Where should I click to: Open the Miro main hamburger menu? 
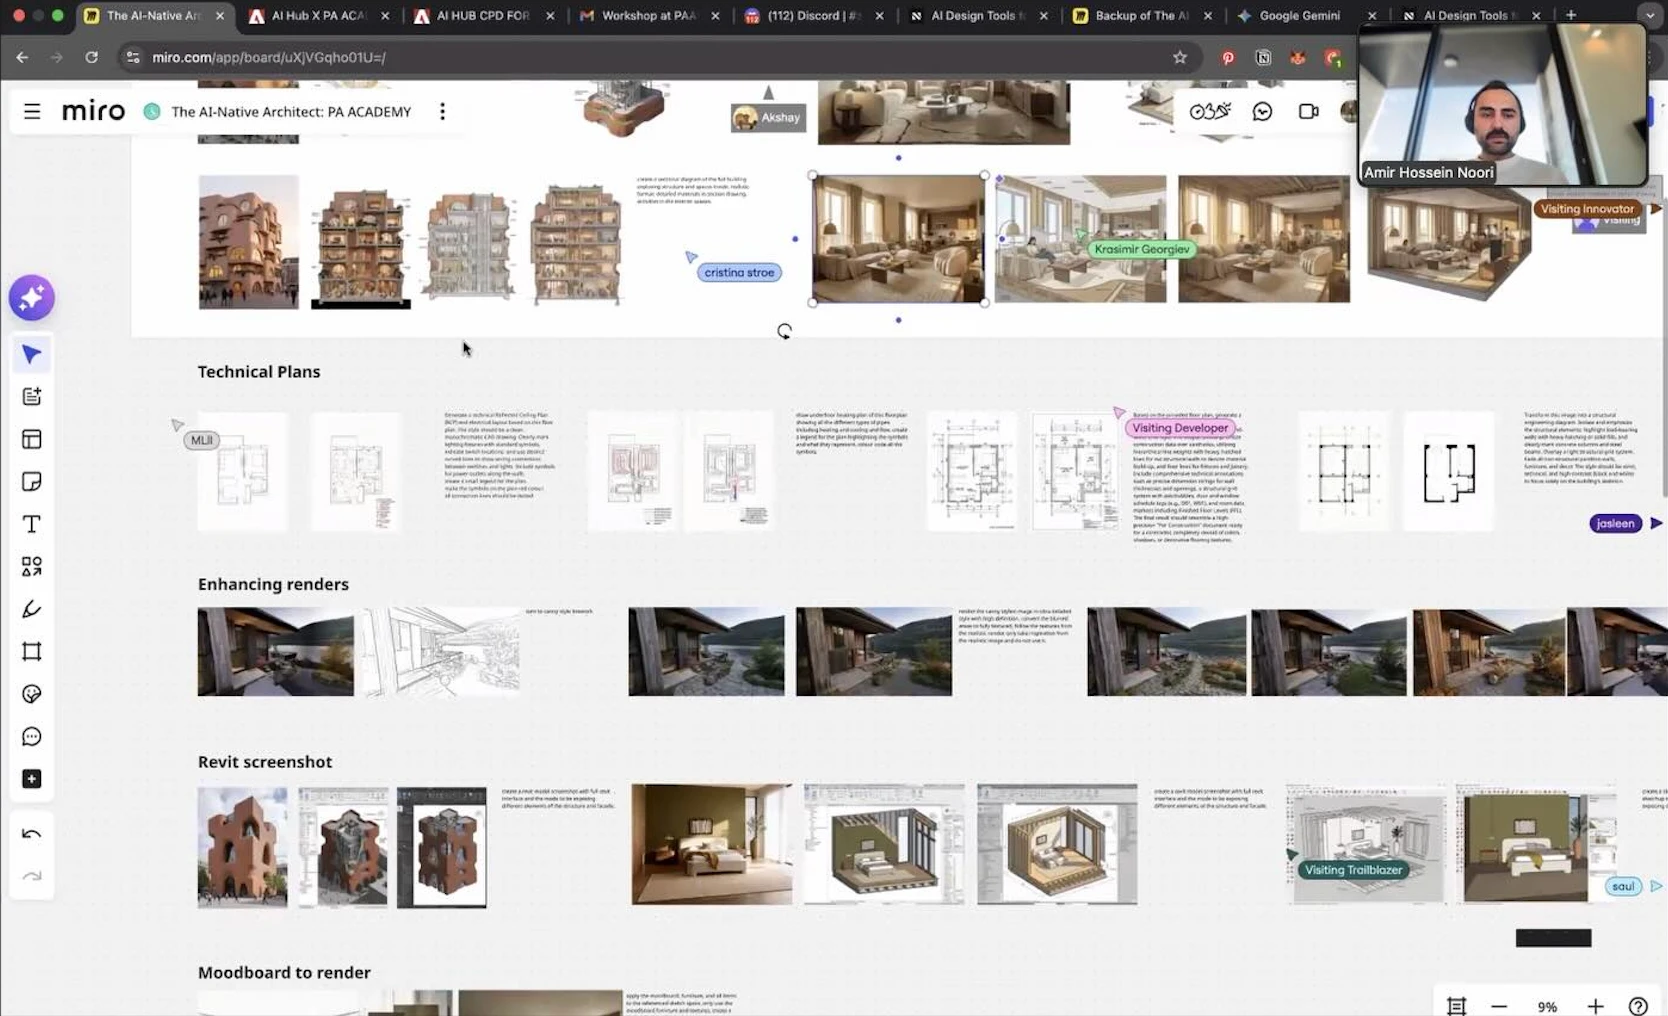[32, 111]
